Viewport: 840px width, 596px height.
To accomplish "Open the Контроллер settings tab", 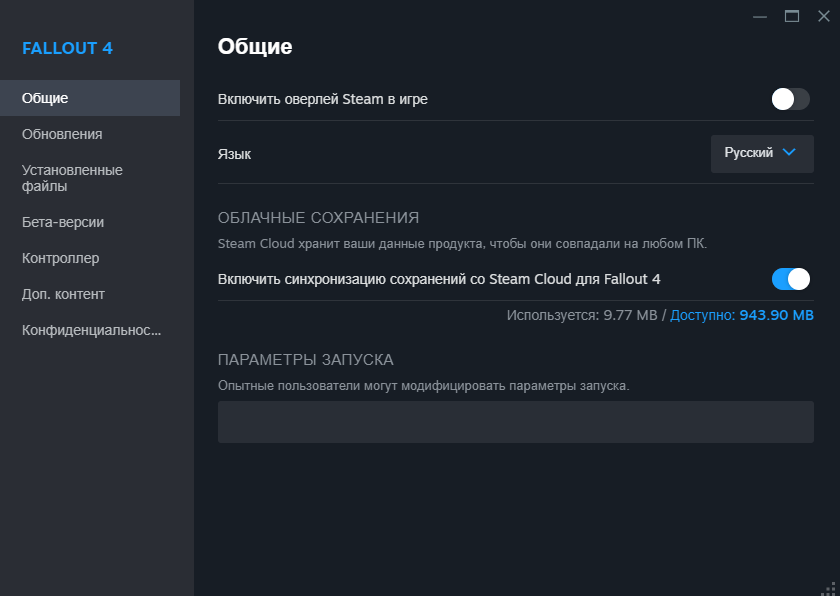I will (61, 258).
